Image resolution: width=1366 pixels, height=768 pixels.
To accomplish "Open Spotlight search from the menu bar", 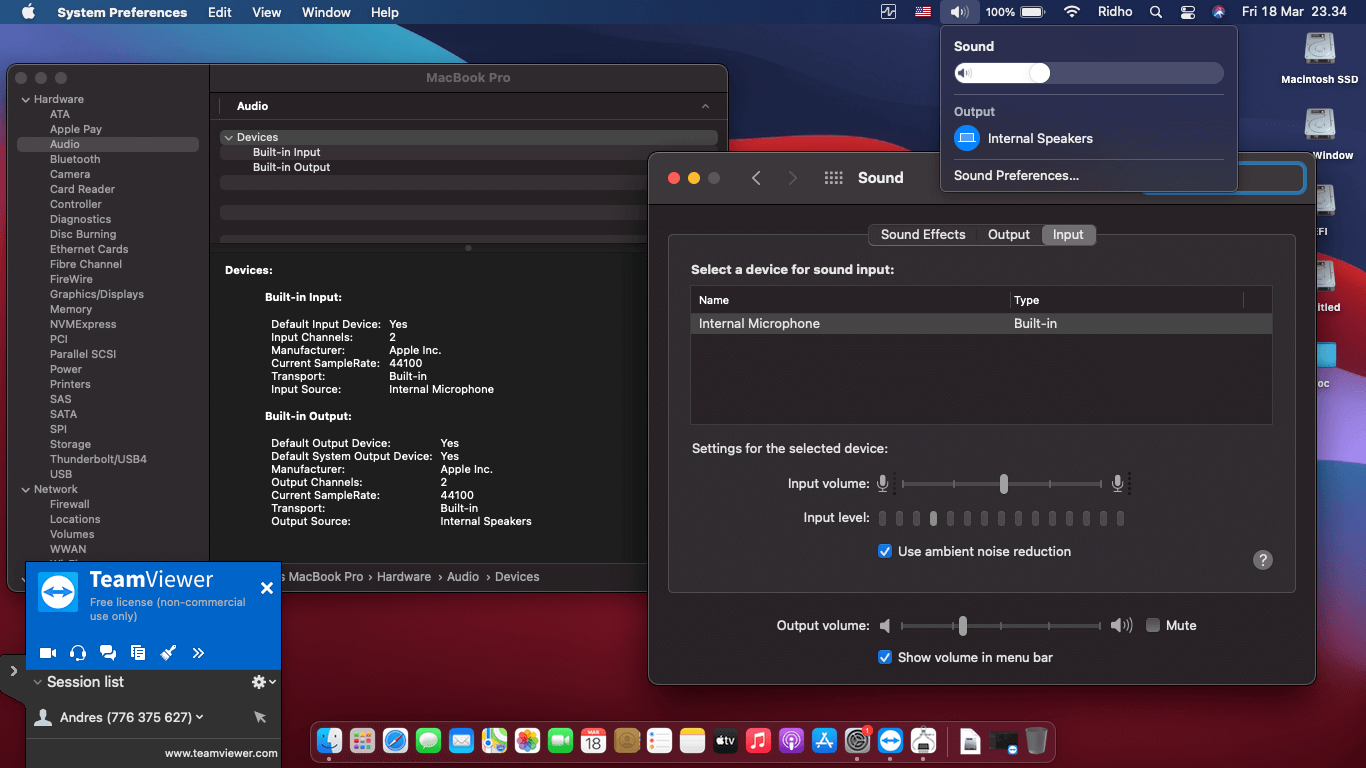I will [1154, 12].
